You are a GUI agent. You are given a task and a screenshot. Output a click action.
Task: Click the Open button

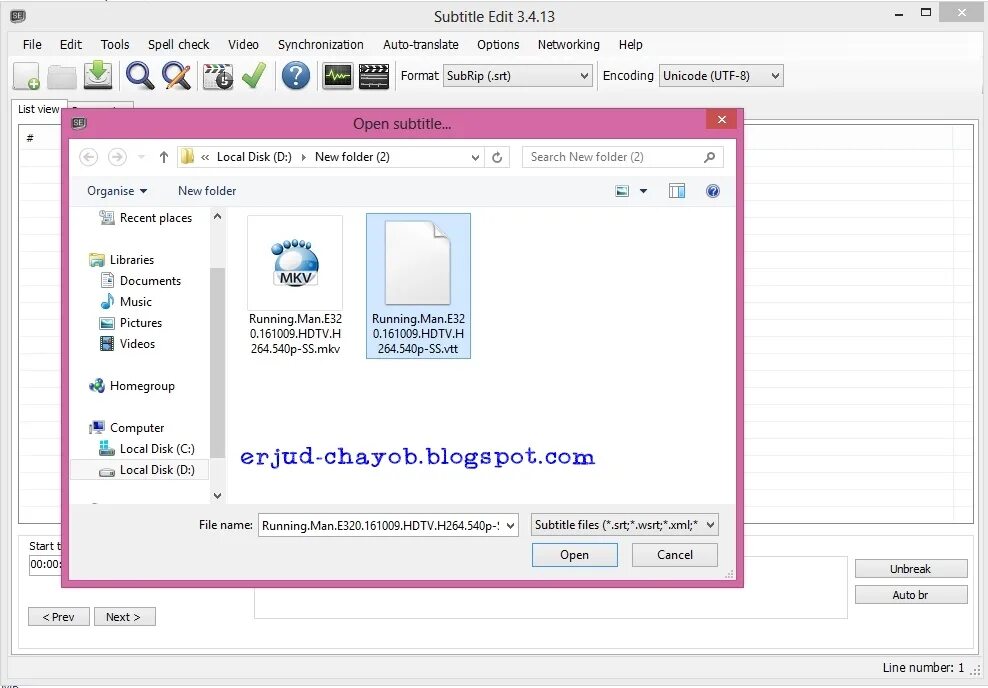tap(575, 555)
